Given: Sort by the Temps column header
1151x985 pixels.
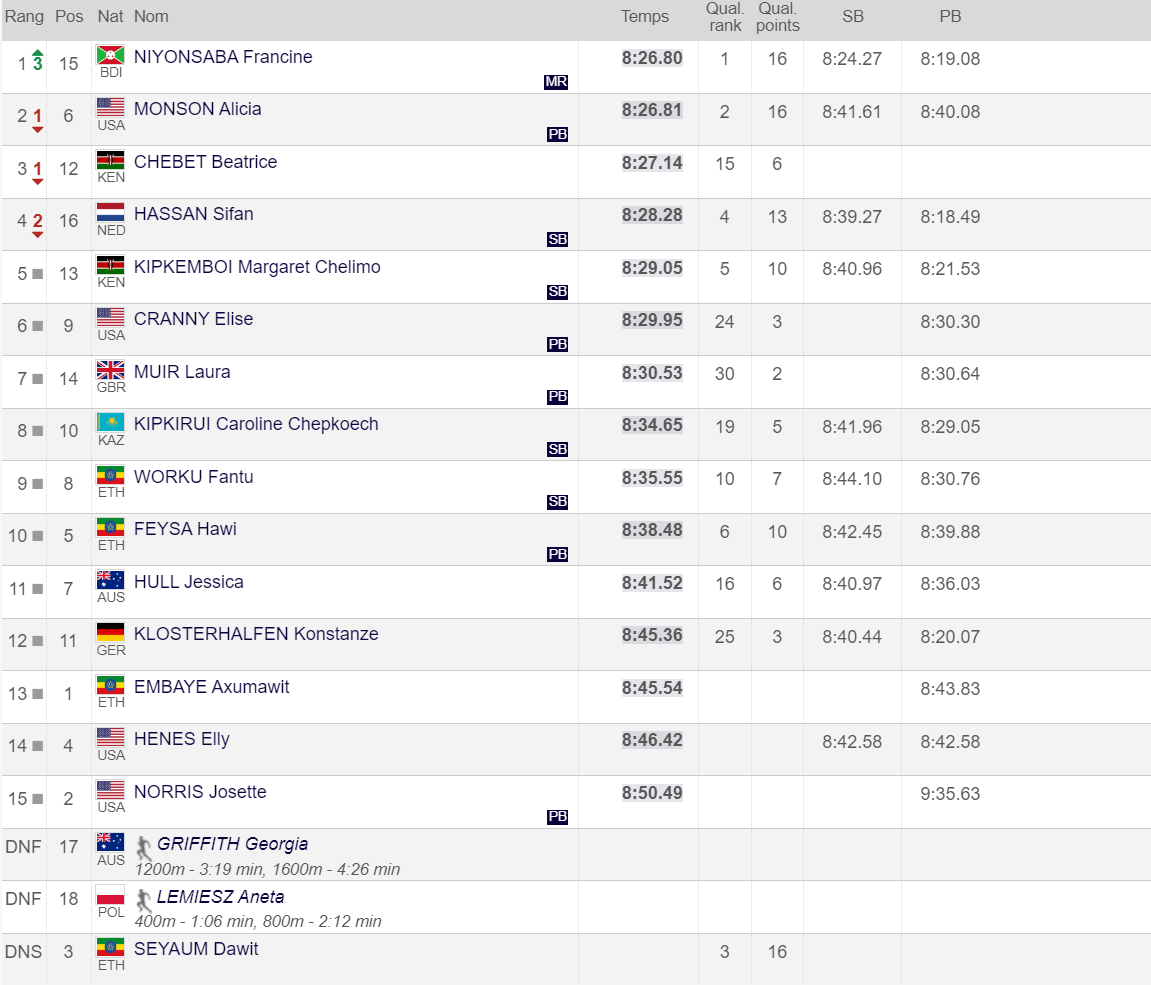Looking at the screenshot, I should point(645,17).
